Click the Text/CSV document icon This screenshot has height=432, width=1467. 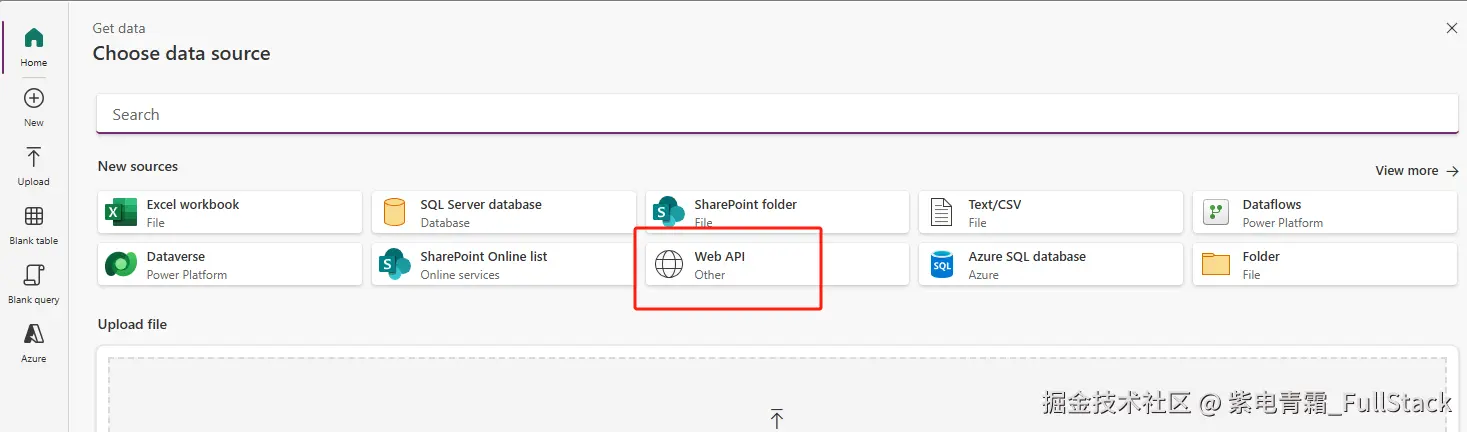(942, 212)
